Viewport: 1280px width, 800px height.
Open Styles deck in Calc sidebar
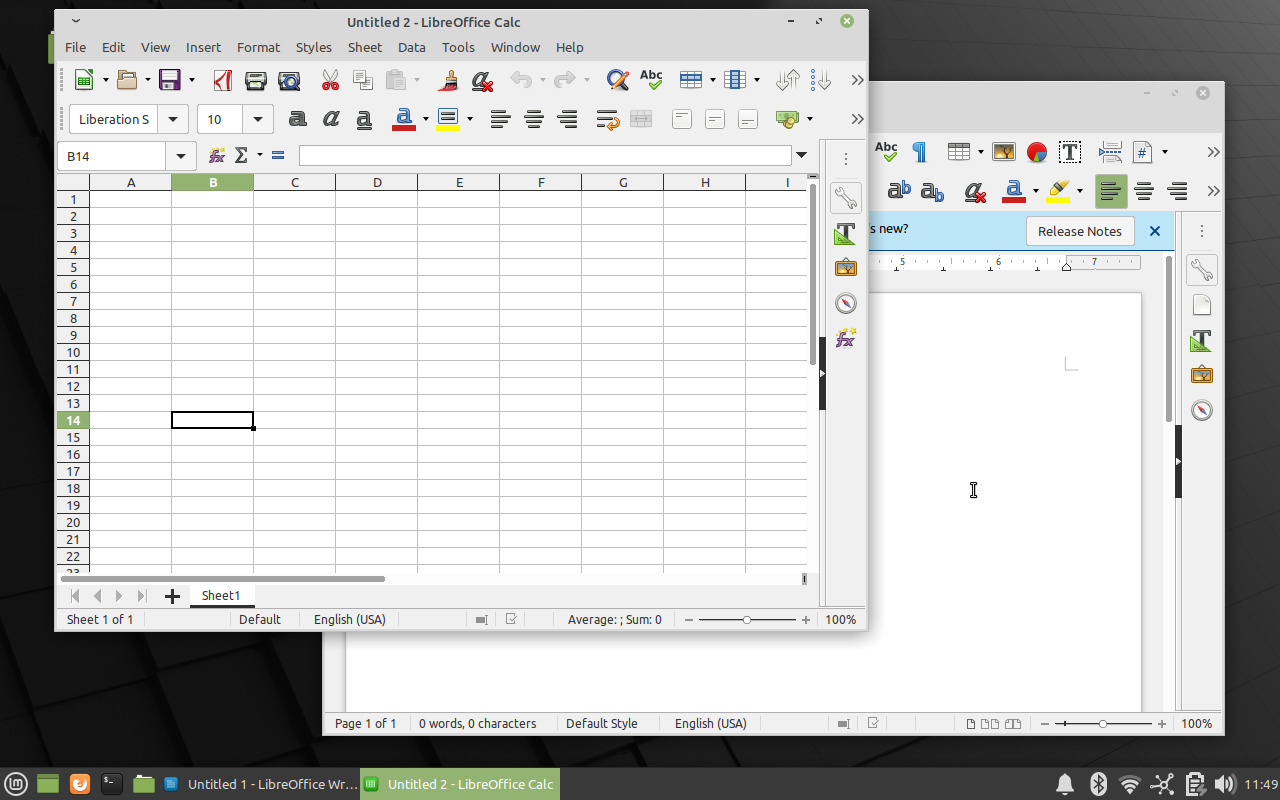pyautogui.click(x=846, y=234)
